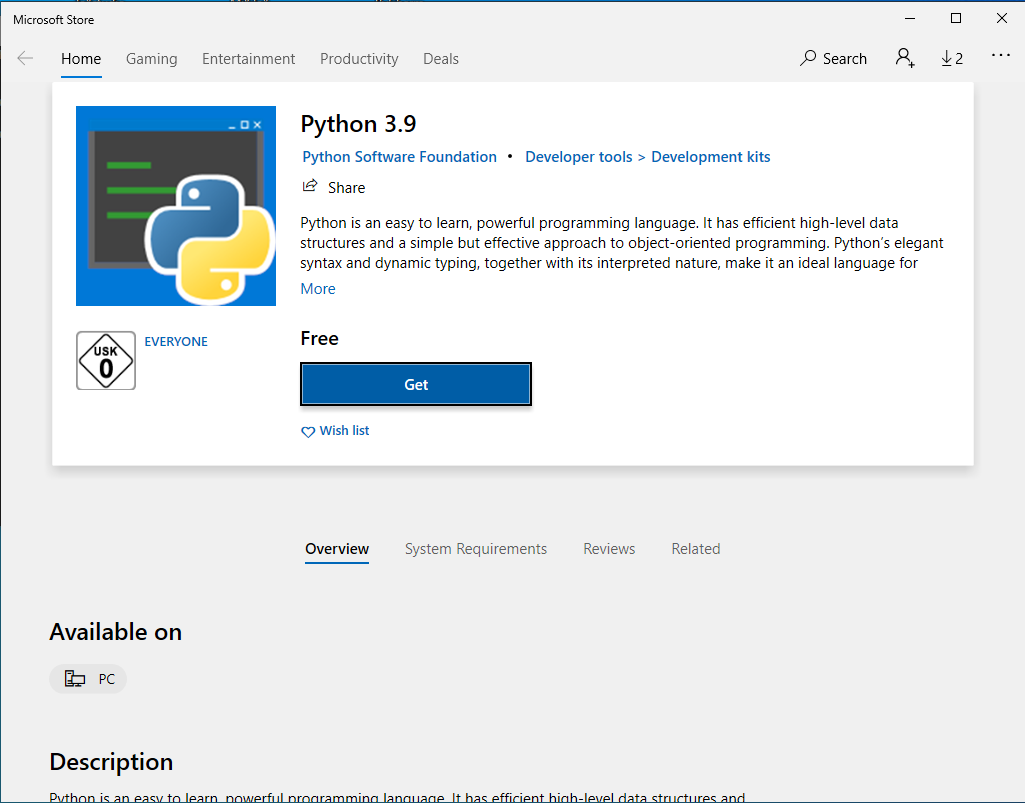This screenshot has height=803, width=1025.
Task: Open the Search magnifier
Action: pos(808,58)
